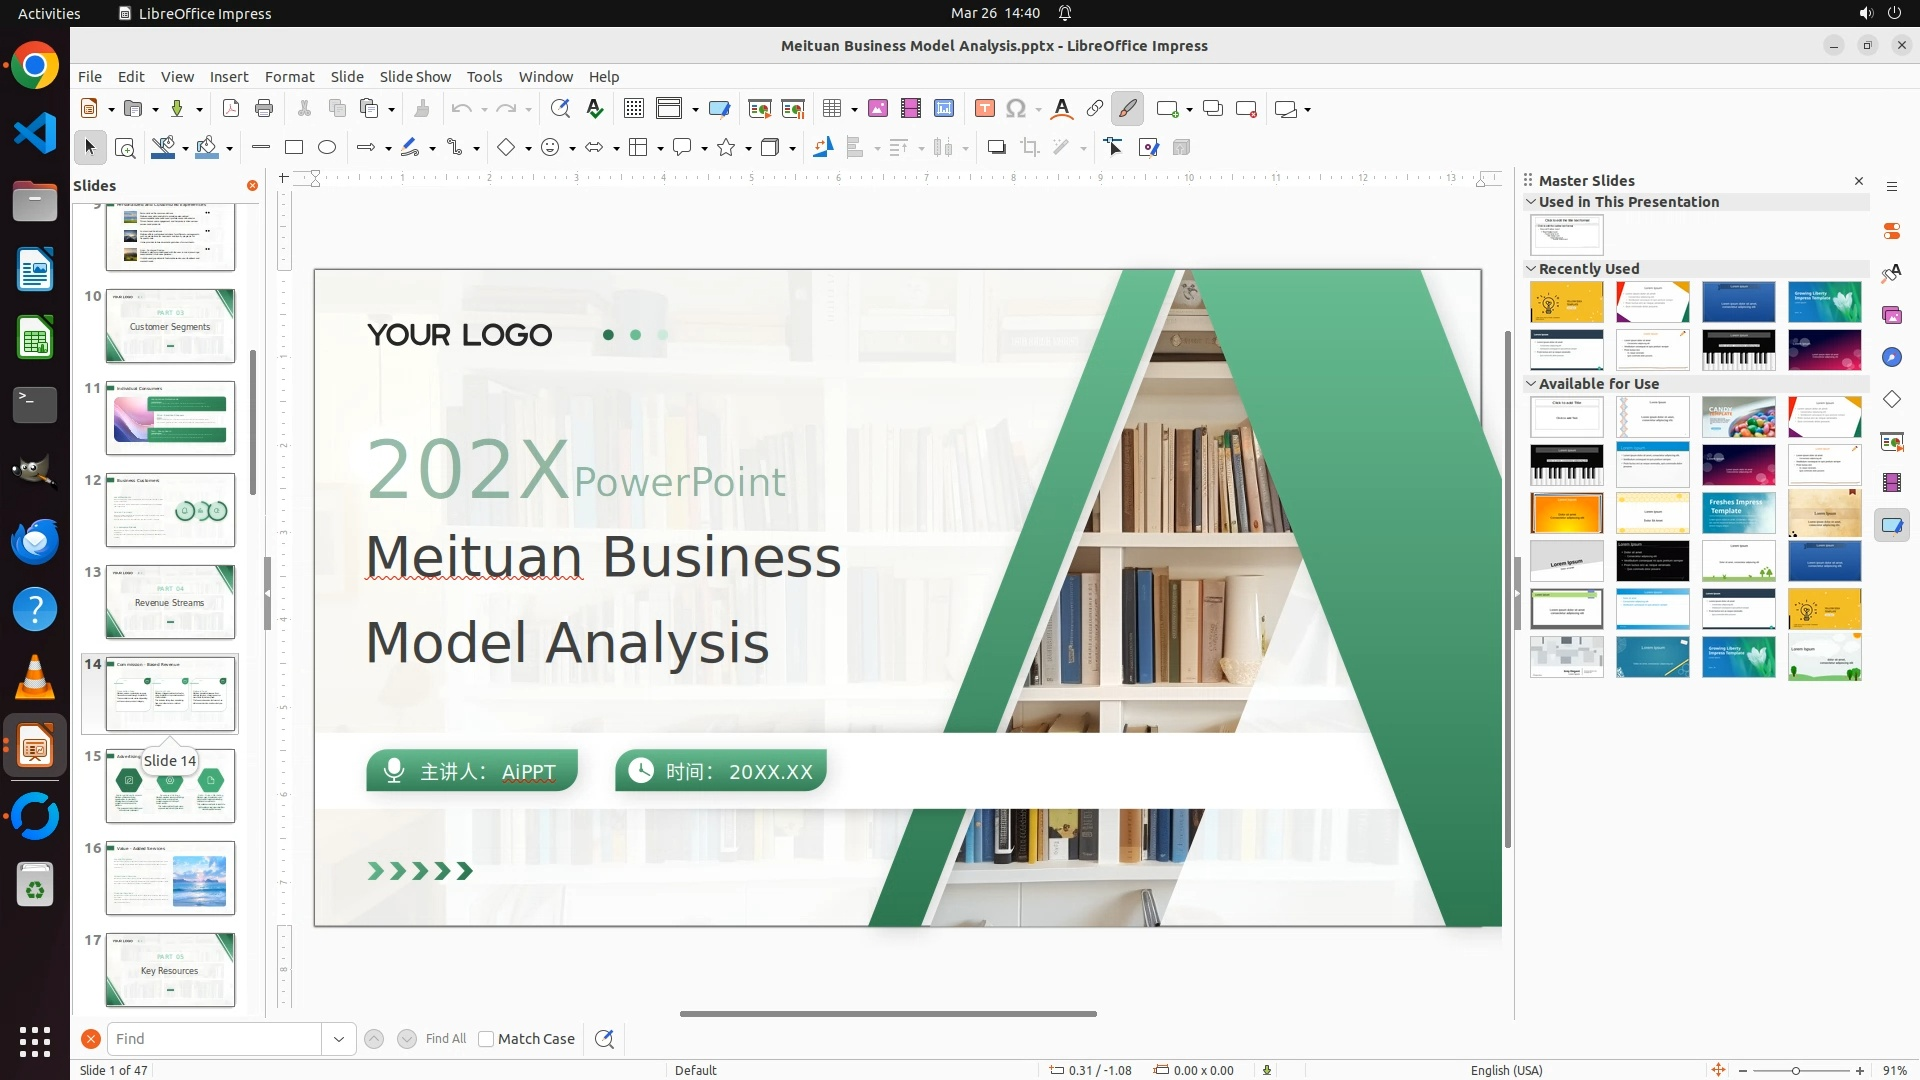The height and width of the screenshot is (1080, 1920).
Task: Select the Revenue Streams slide 13 thumbnail
Action: (x=170, y=602)
